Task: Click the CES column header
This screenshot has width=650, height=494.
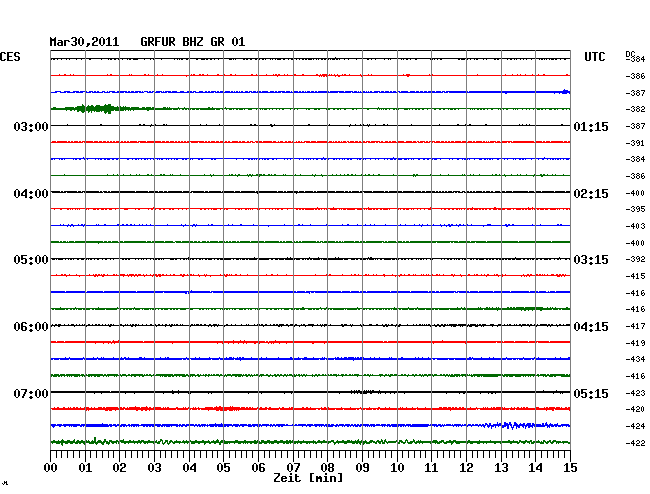Action: [x=10, y=57]
